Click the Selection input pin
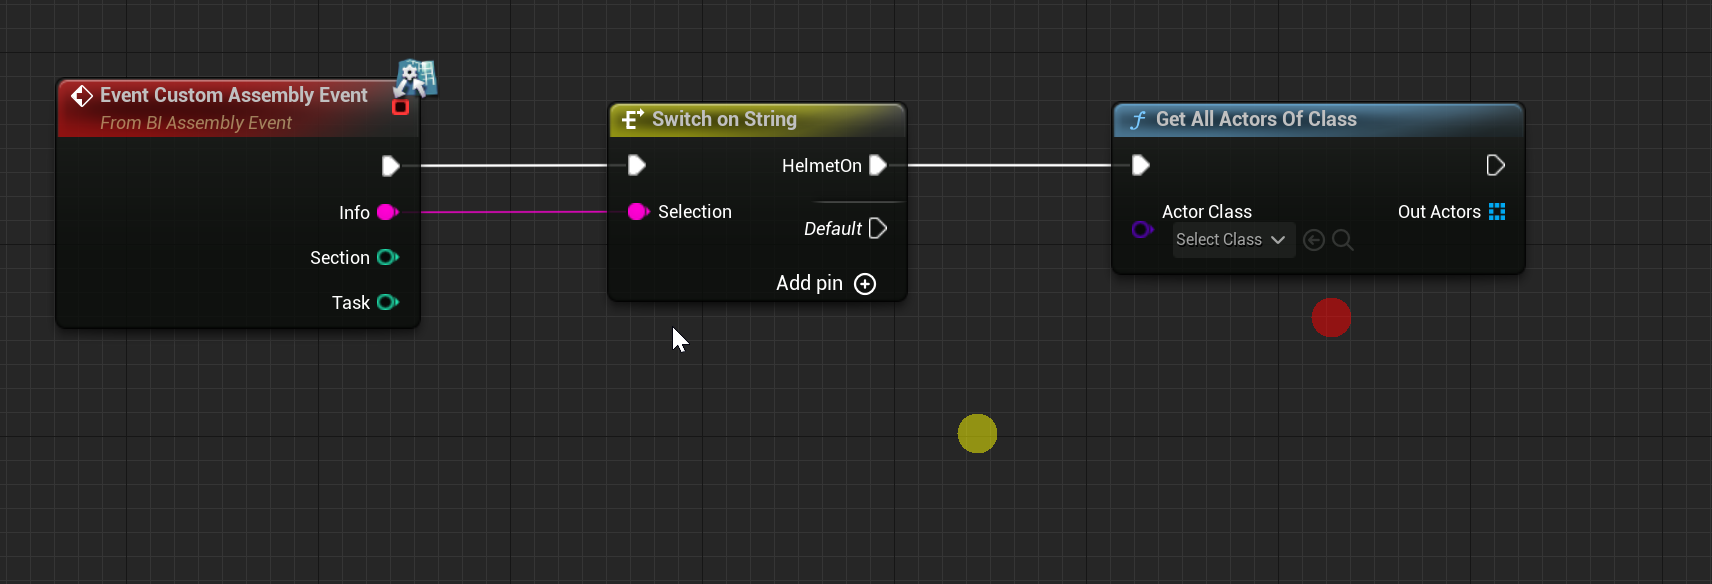 tap(638, 211)
